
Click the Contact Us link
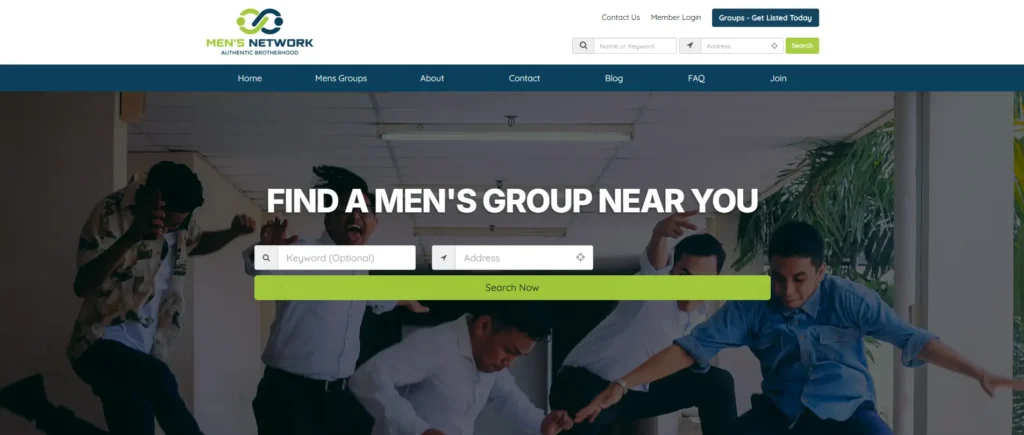point(620,18)
